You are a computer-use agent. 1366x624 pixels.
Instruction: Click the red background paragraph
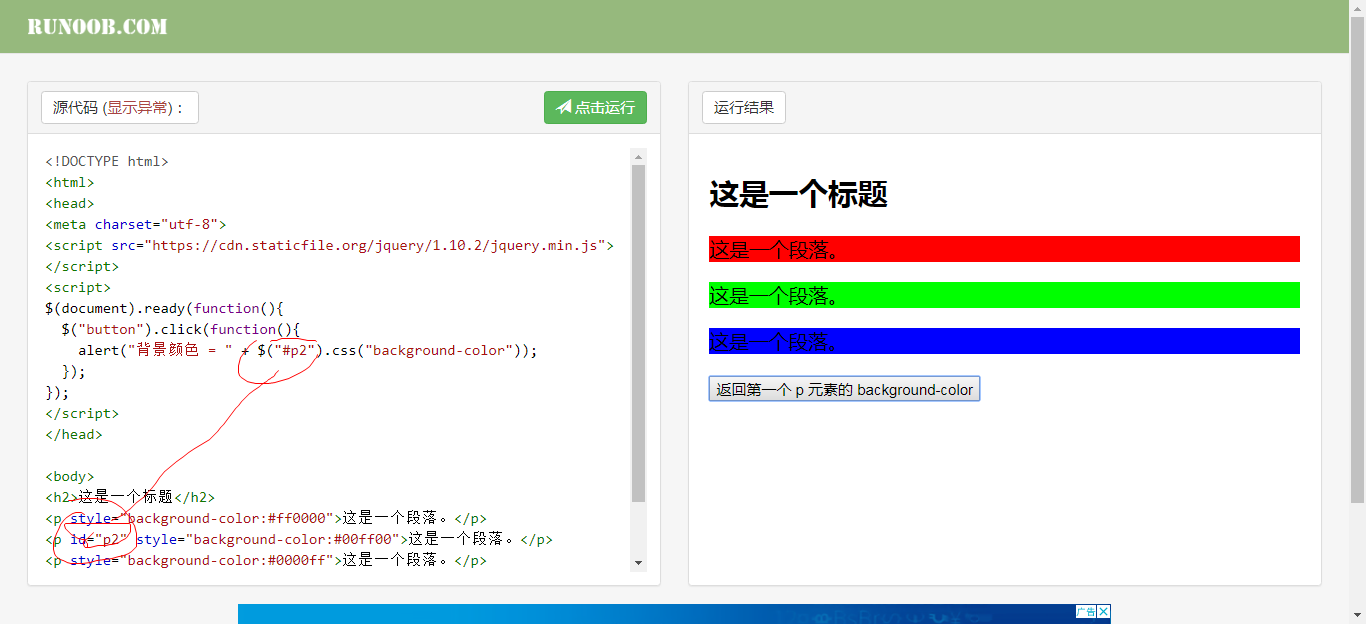[1004, 249]
